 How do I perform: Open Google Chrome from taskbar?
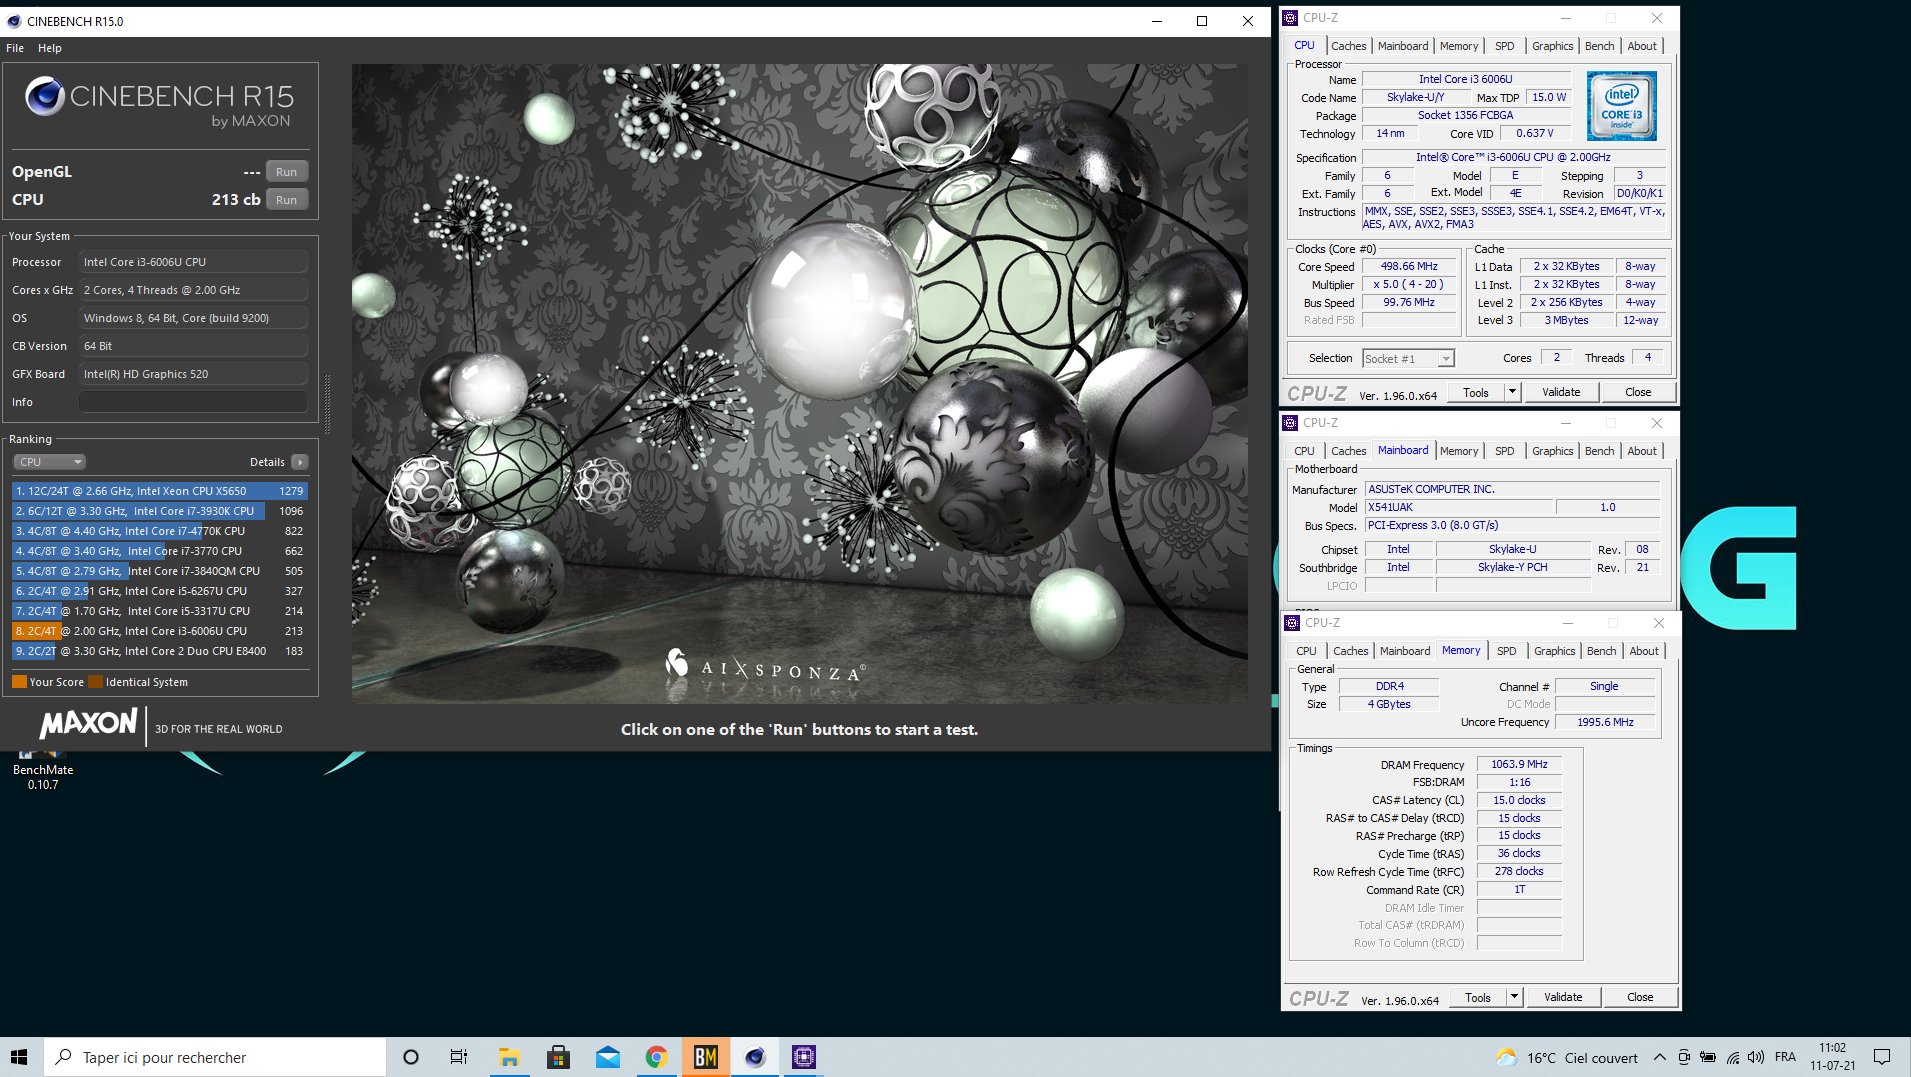coord(656,1057)
